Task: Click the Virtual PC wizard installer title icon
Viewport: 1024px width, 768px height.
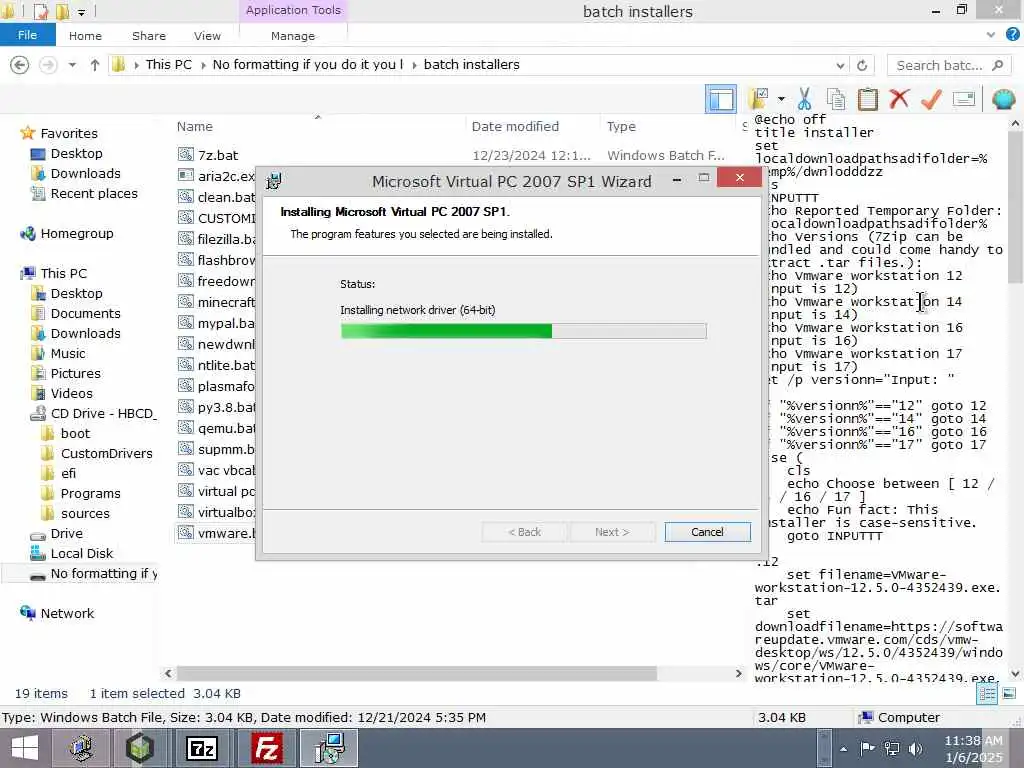Action: (x=274, y=181)
